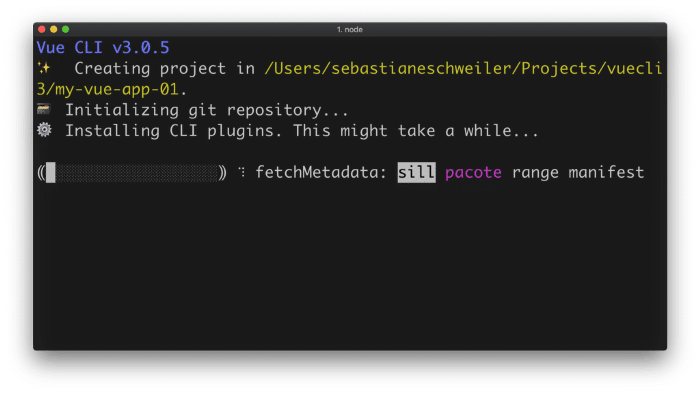700x394 pixels.
Task: Click the yellow minimize window button
Action: [54, 29]
